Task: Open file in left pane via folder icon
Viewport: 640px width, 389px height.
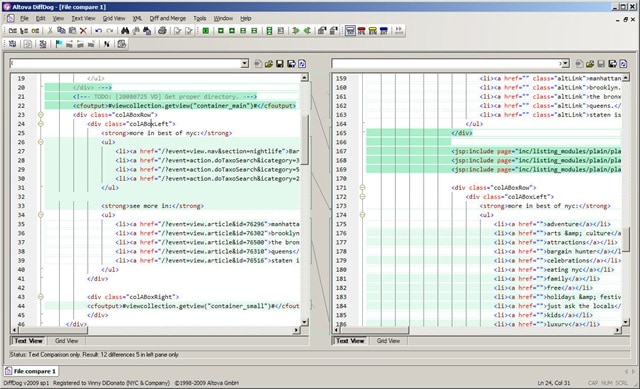Action: coord(269,64)
